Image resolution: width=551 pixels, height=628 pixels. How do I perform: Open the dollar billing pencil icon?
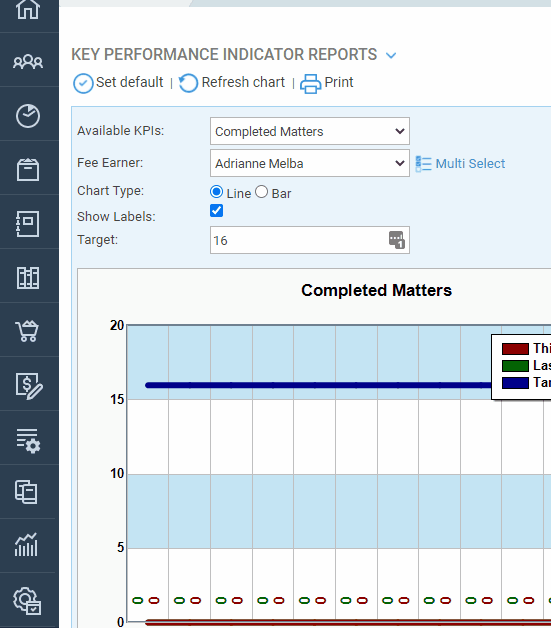[29, 386]
